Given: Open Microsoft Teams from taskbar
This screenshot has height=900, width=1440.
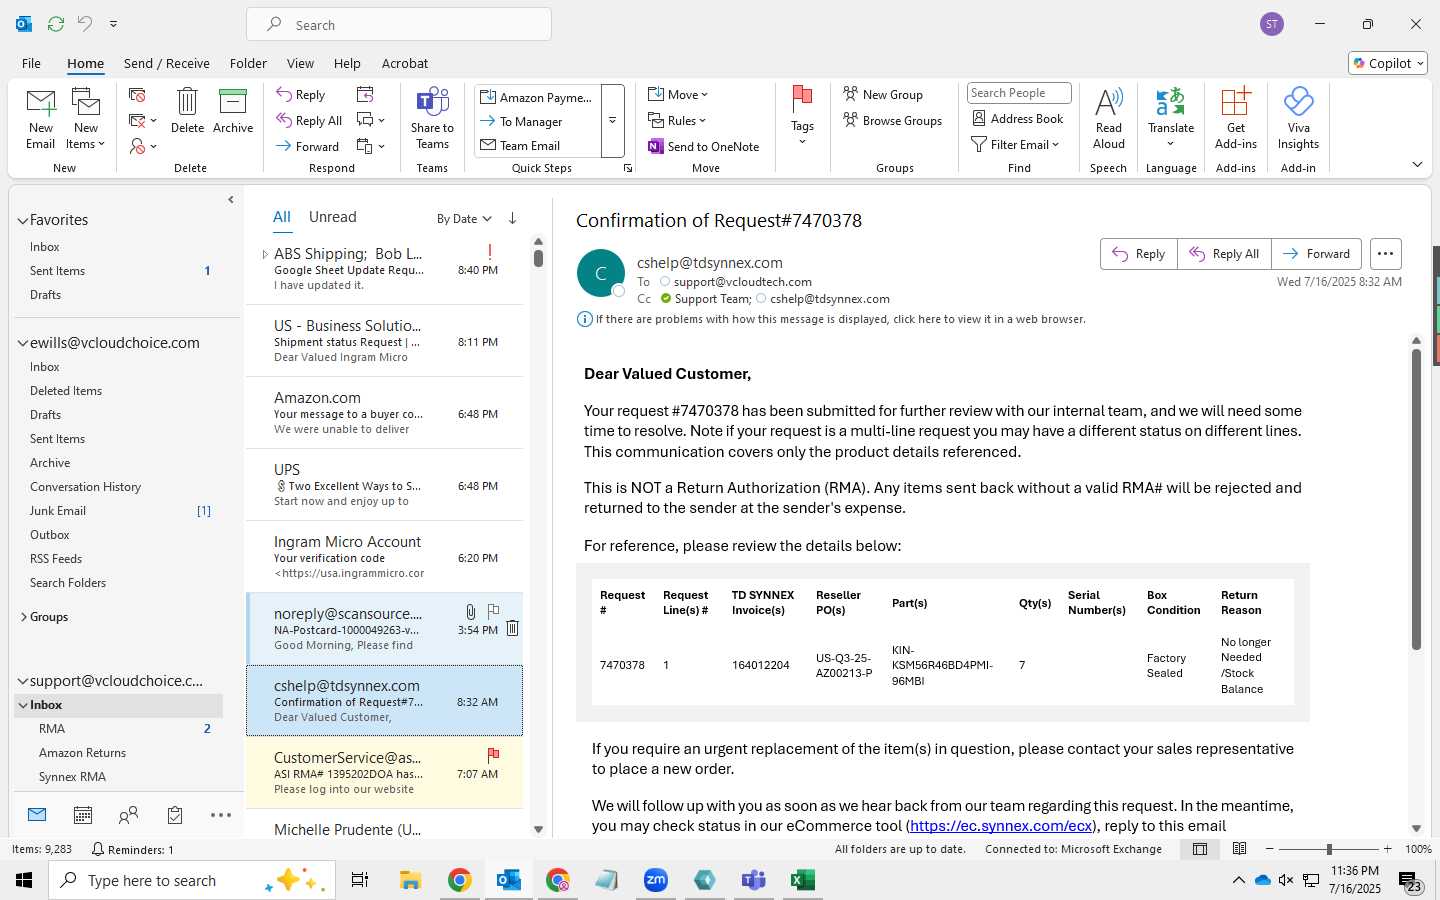Looking at the screenshot, I should (x=753, y=880).
